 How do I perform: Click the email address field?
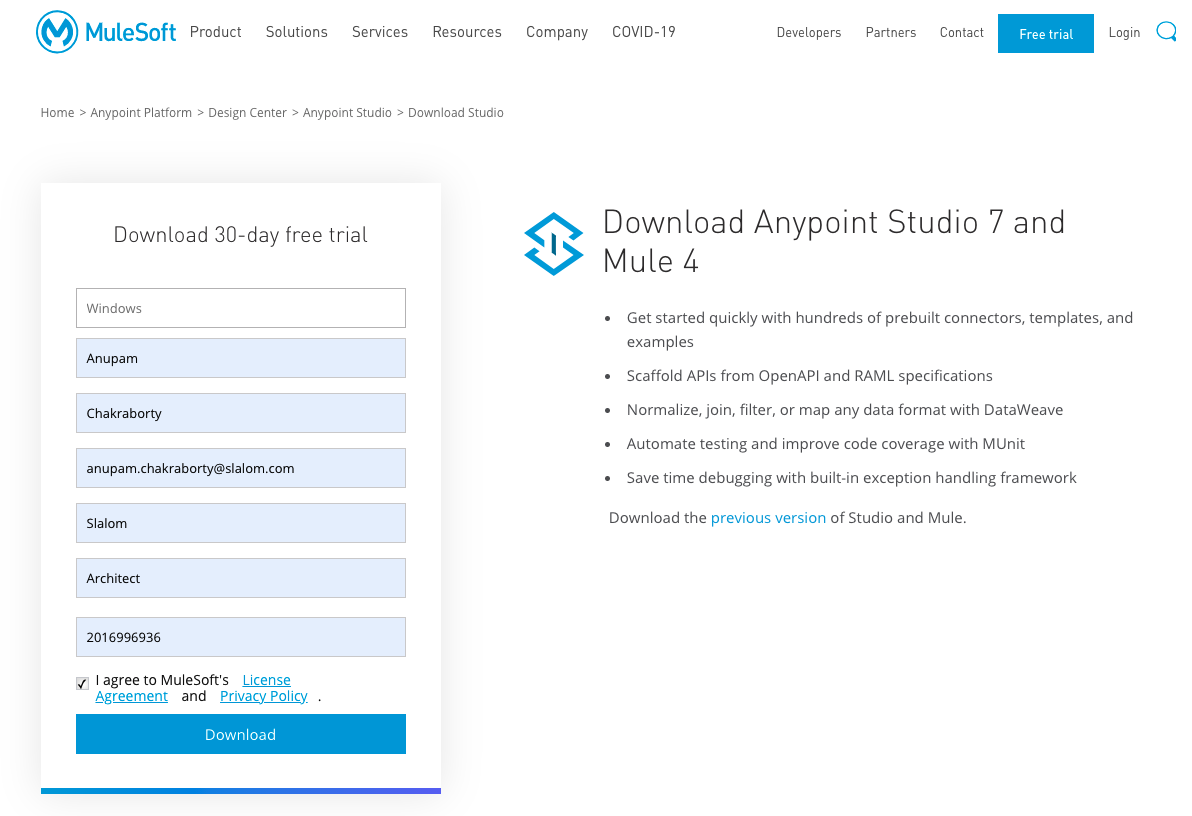(240, 468)
